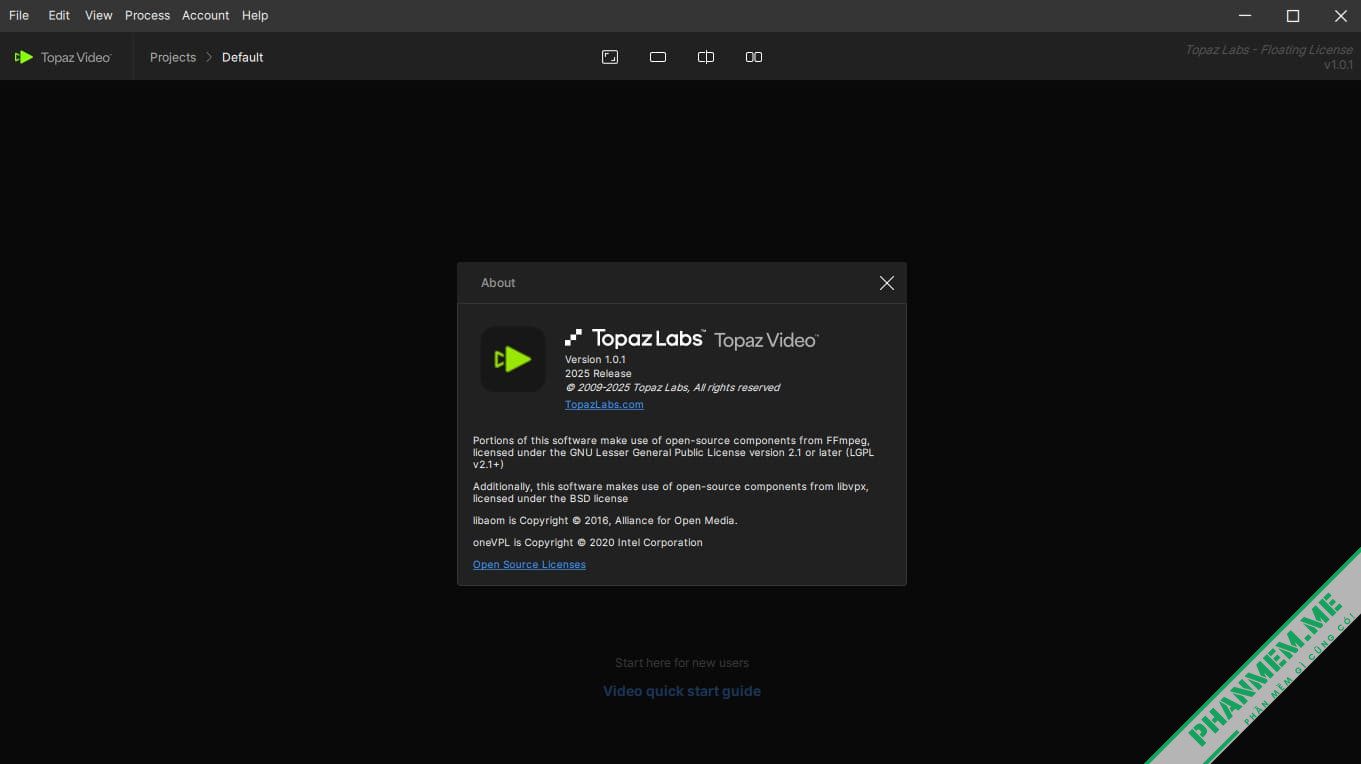Open the Edit menu
Image resolution: width=1361 pixels, height=764 pixels.
click(x=59, y=15)
